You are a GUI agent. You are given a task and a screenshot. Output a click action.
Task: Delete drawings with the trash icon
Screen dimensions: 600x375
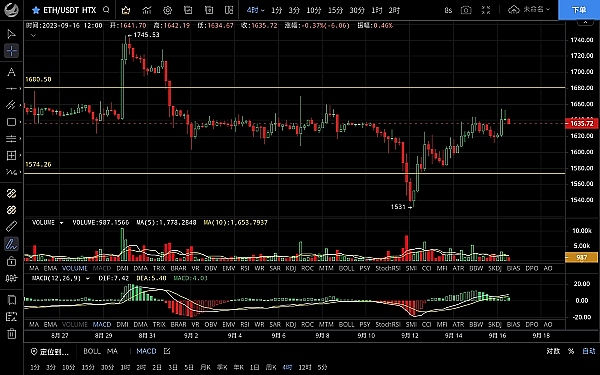pyautogui.click(x=11, y=334)
